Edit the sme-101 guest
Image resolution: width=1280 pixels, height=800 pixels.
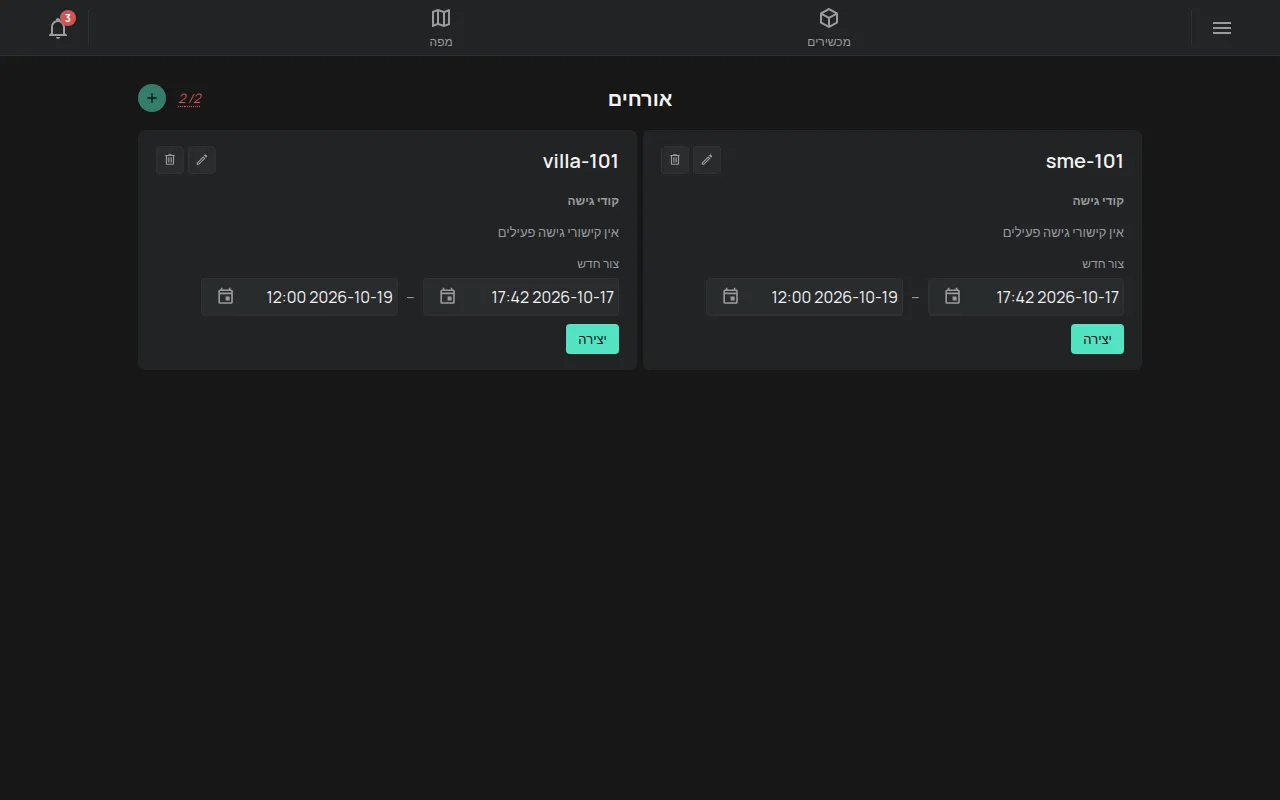pyautogui.click(x=707, y=160)
